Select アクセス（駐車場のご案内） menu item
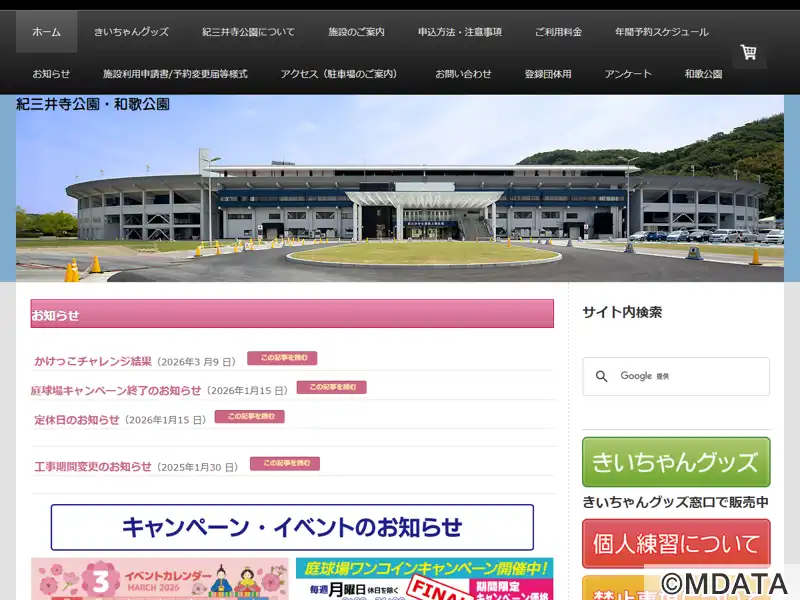The height and width of the screenshot is (600, 800). pyautogui.click(x=339, y=74)
